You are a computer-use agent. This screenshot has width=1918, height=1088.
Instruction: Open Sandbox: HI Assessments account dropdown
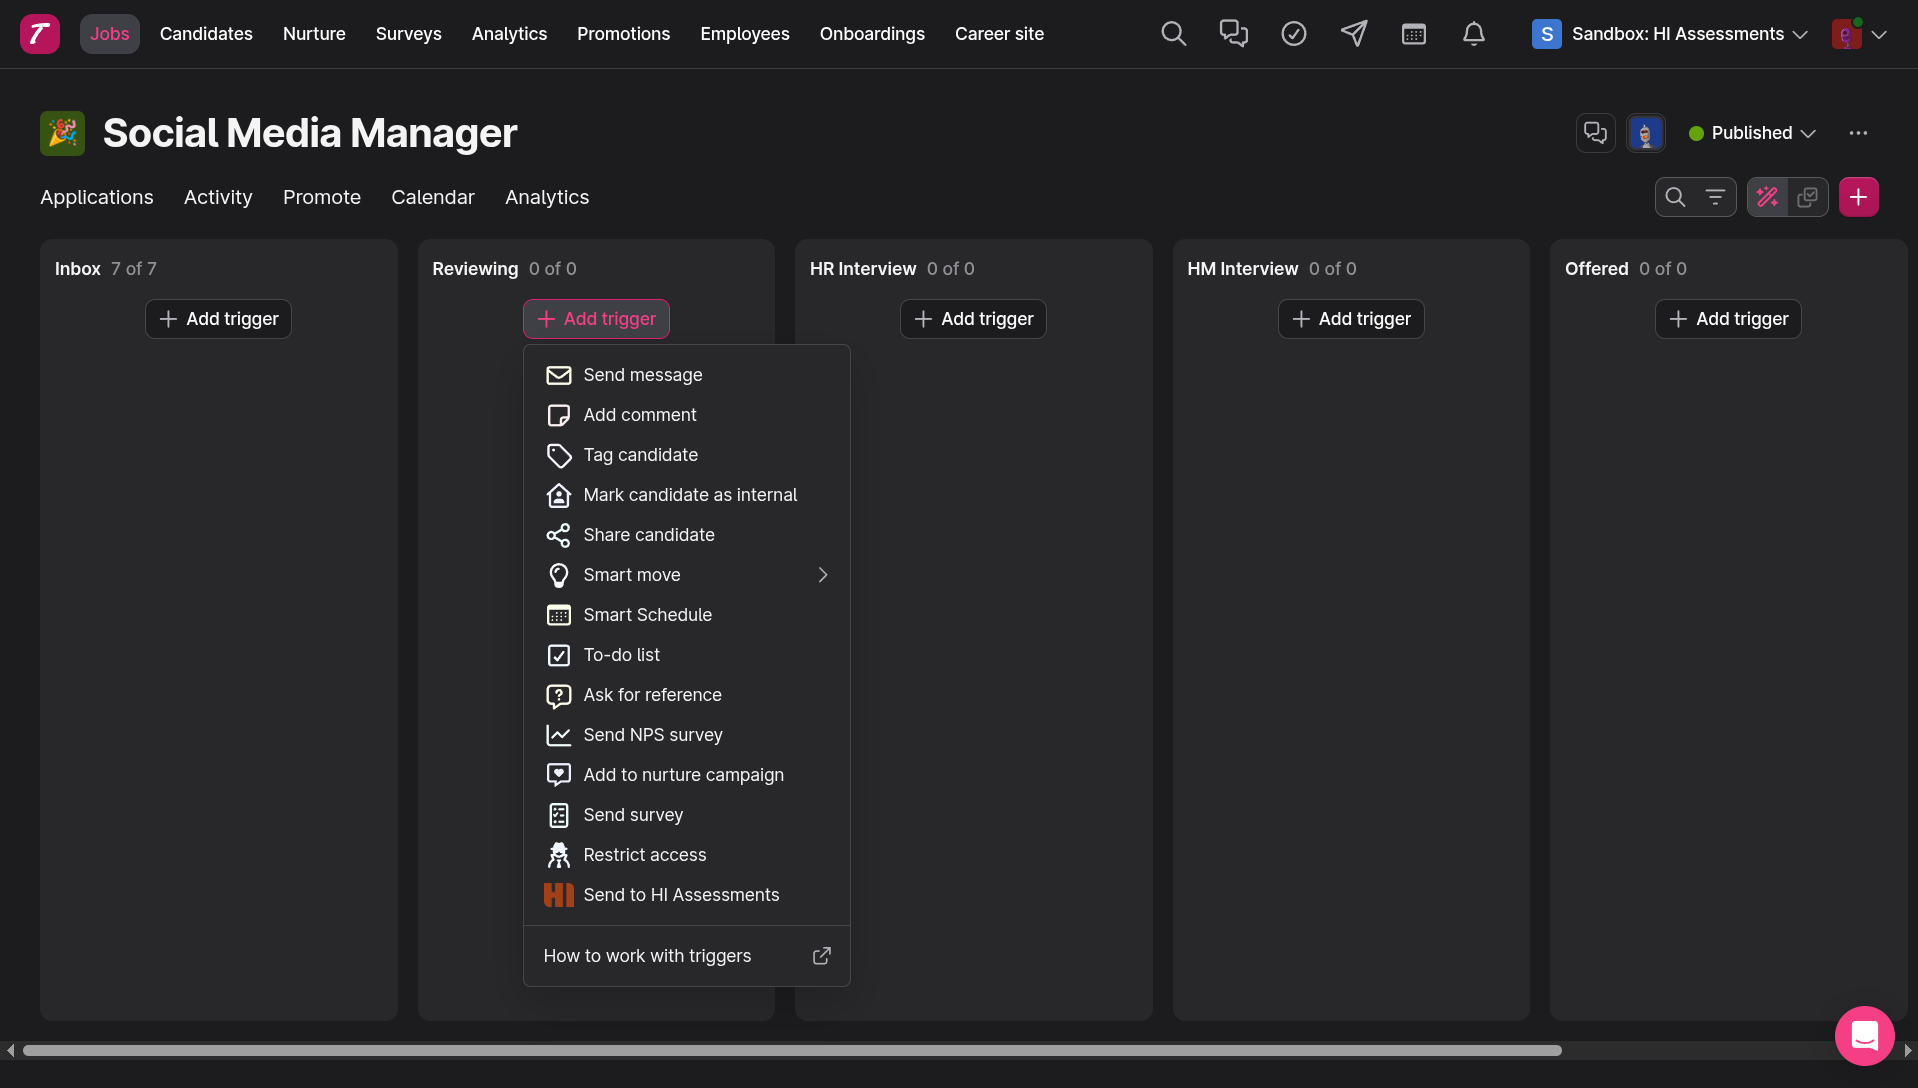1670,34
